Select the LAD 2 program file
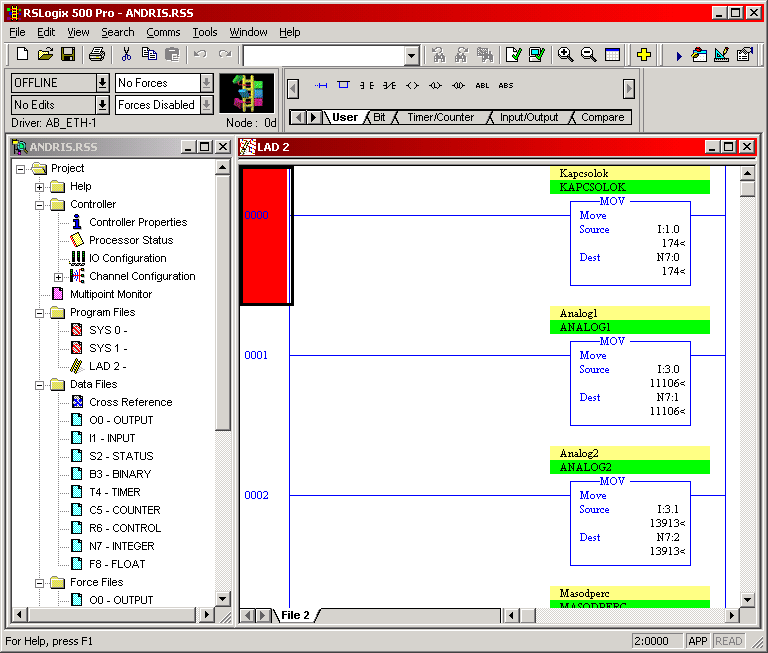Viewport: 768px width, 653px height. (x=107, y=366)
